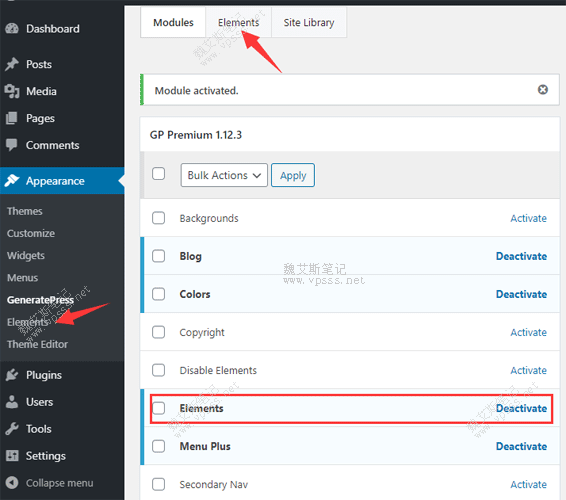
Task: Click the Blog module name
Action: 191,256
